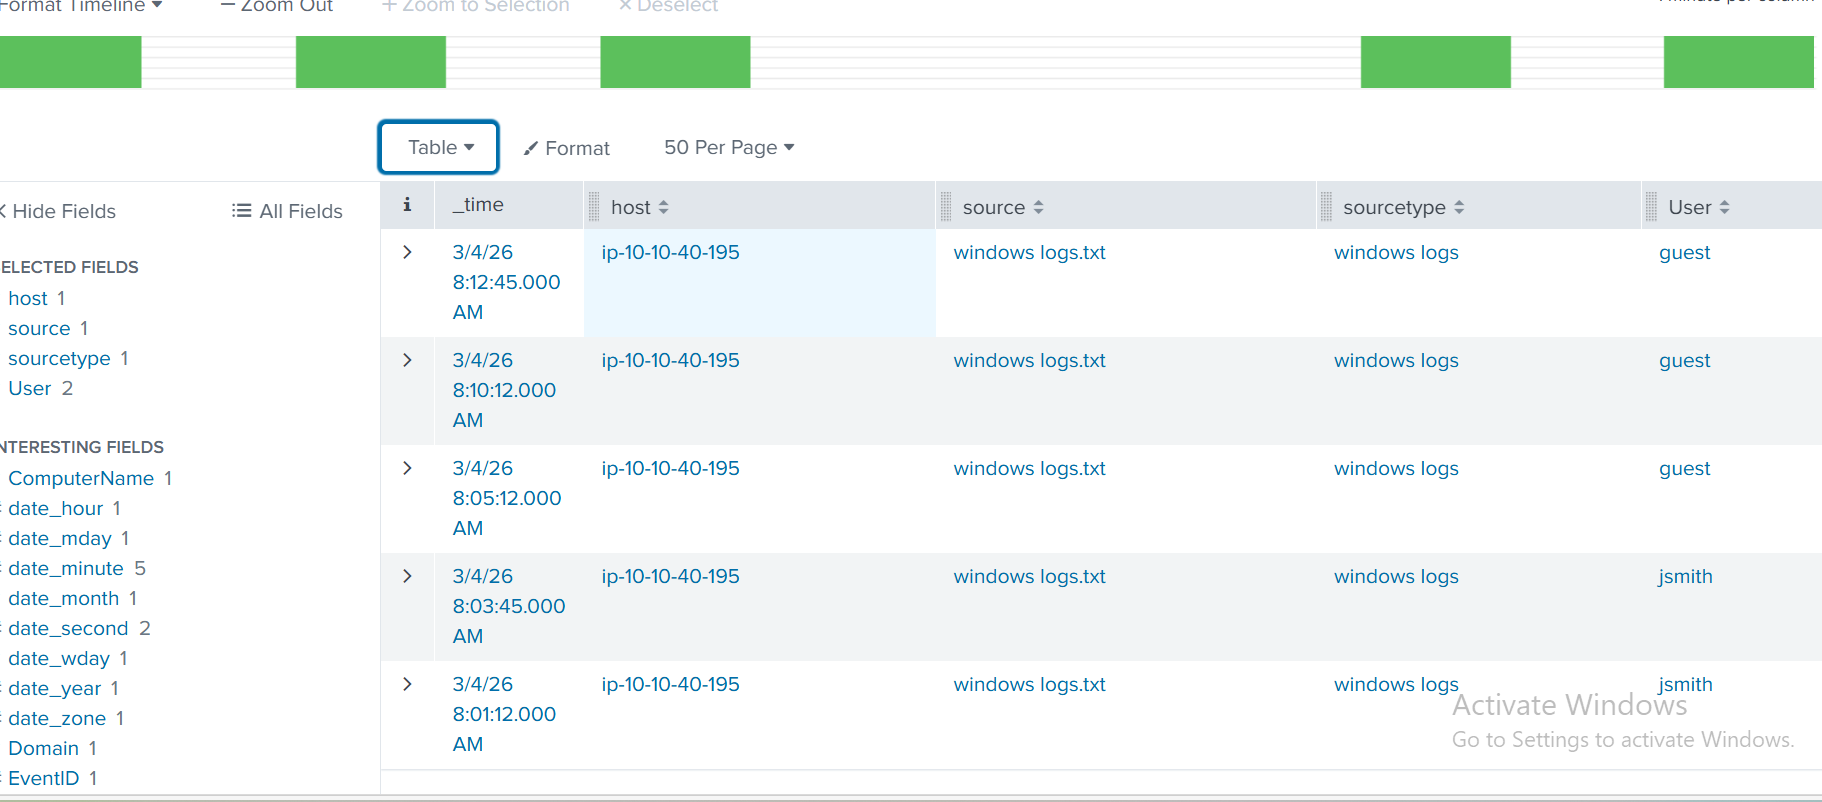Click Zoom Out on the timeline
This screenshot has height=802, width=1822.
[x=277, y=6]
